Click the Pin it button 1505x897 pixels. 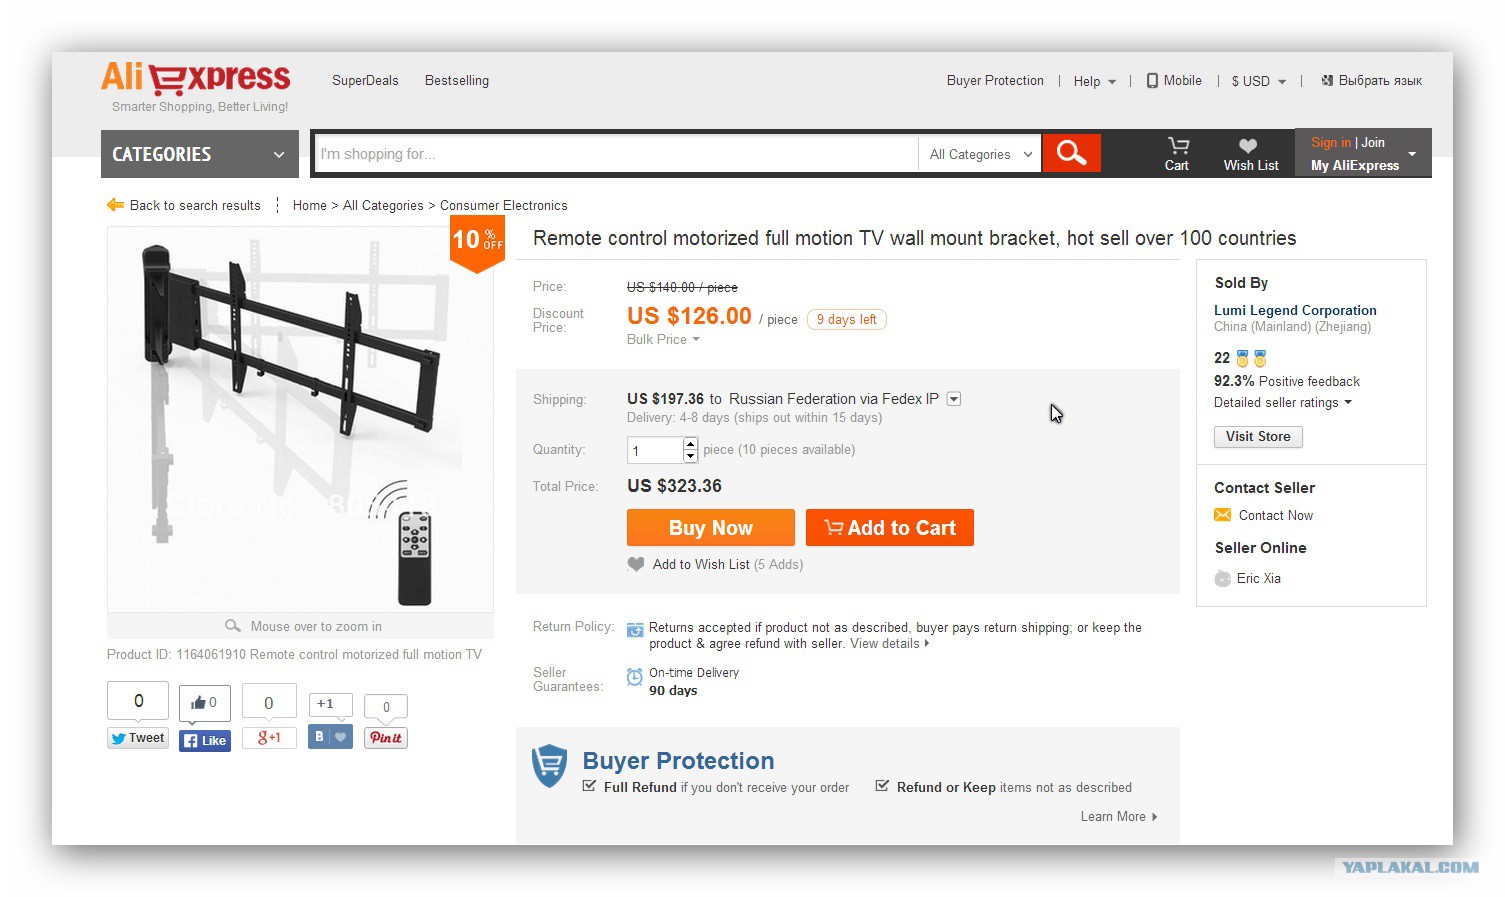[386, 738]
